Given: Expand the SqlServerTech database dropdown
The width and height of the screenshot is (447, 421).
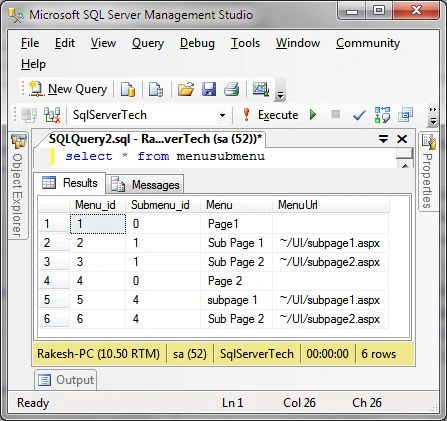Looking at the screenshot, I should tap(222, 115).
